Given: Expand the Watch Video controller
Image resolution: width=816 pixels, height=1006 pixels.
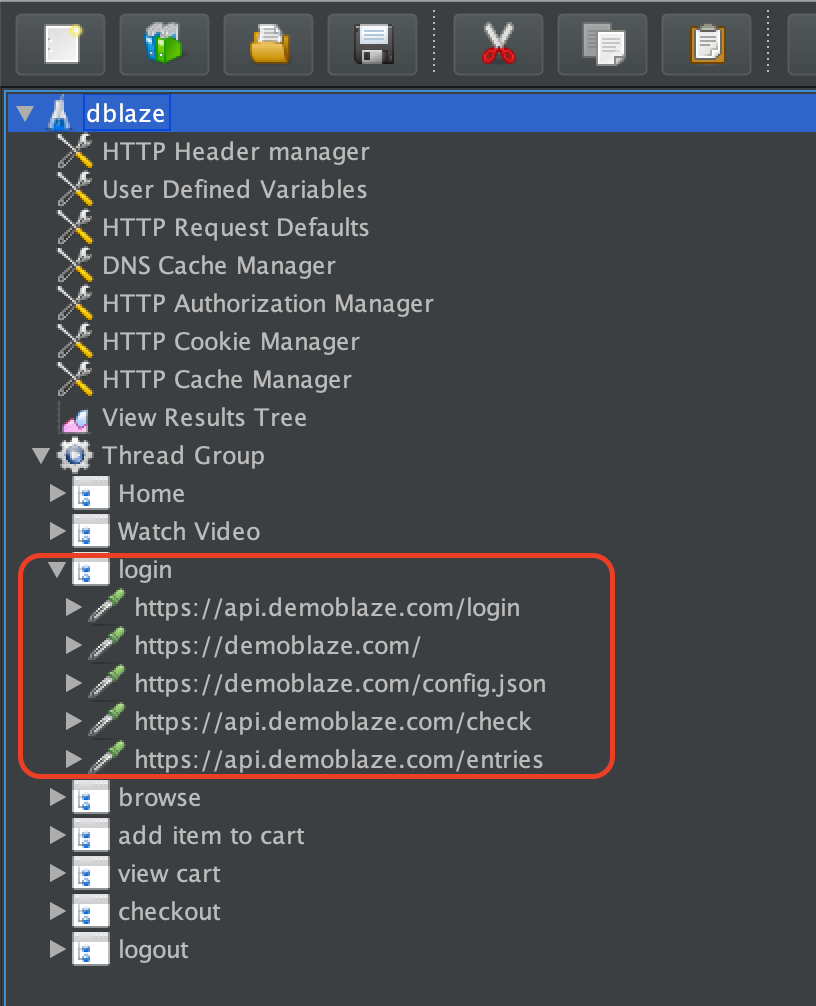Looking at the screenshot, I should (58, 531).
